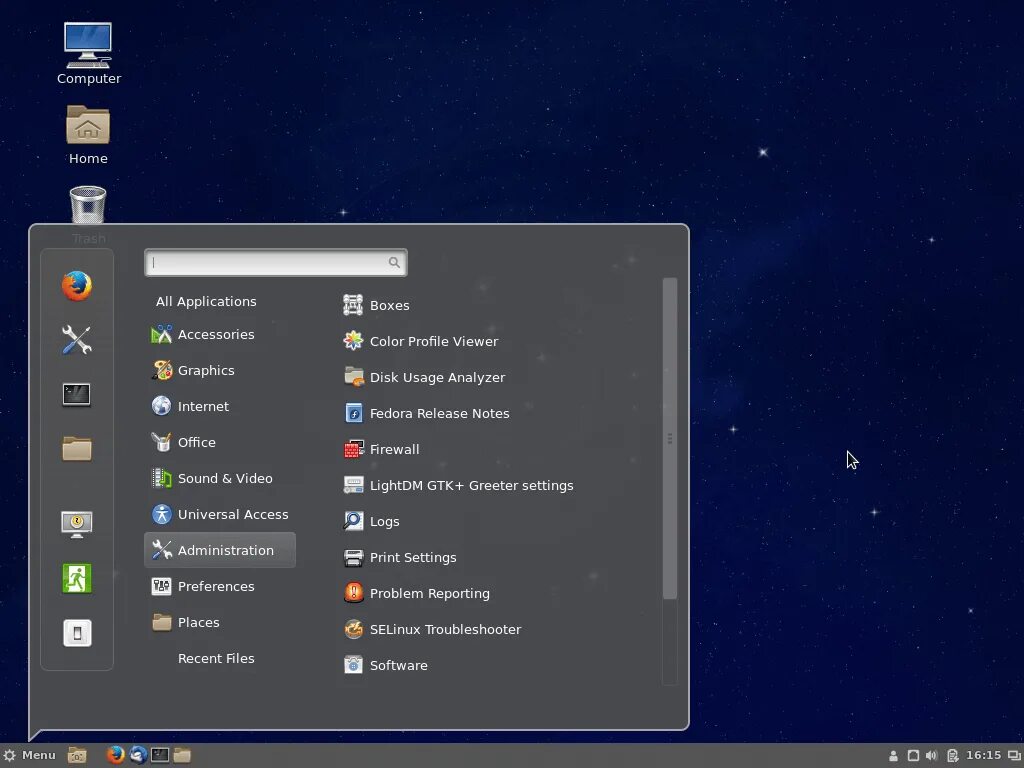Select Universal Access category

219,514
